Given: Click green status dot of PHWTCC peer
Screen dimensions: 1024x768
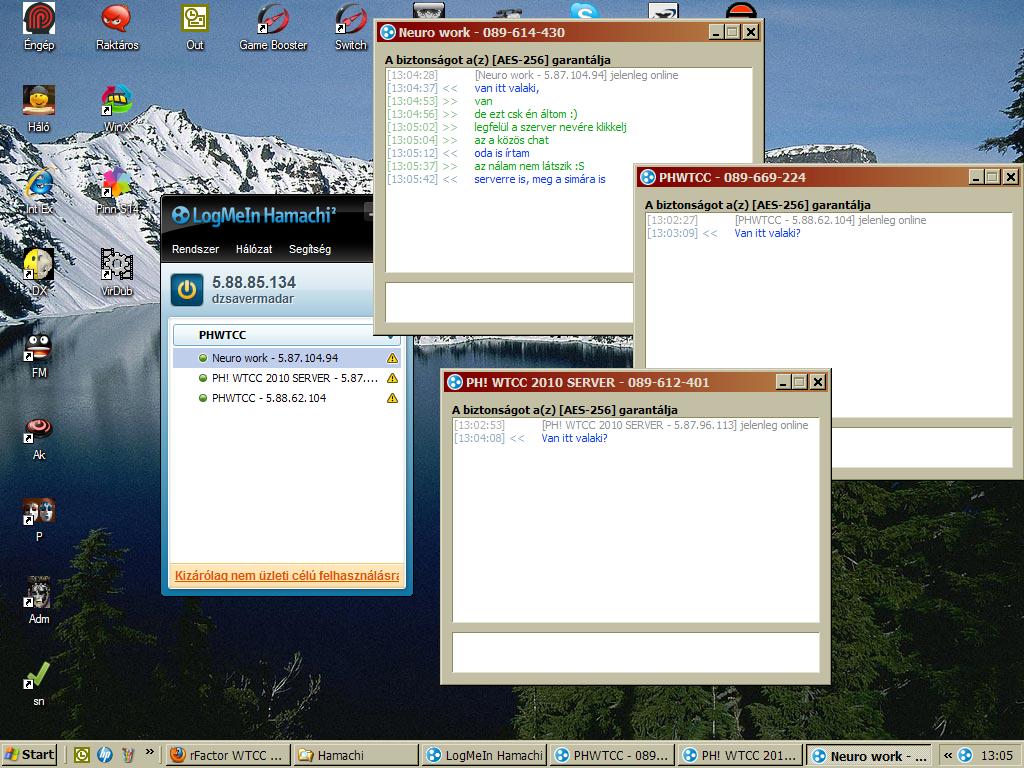Looking at the screenshot, I should [x=203, y=398].
